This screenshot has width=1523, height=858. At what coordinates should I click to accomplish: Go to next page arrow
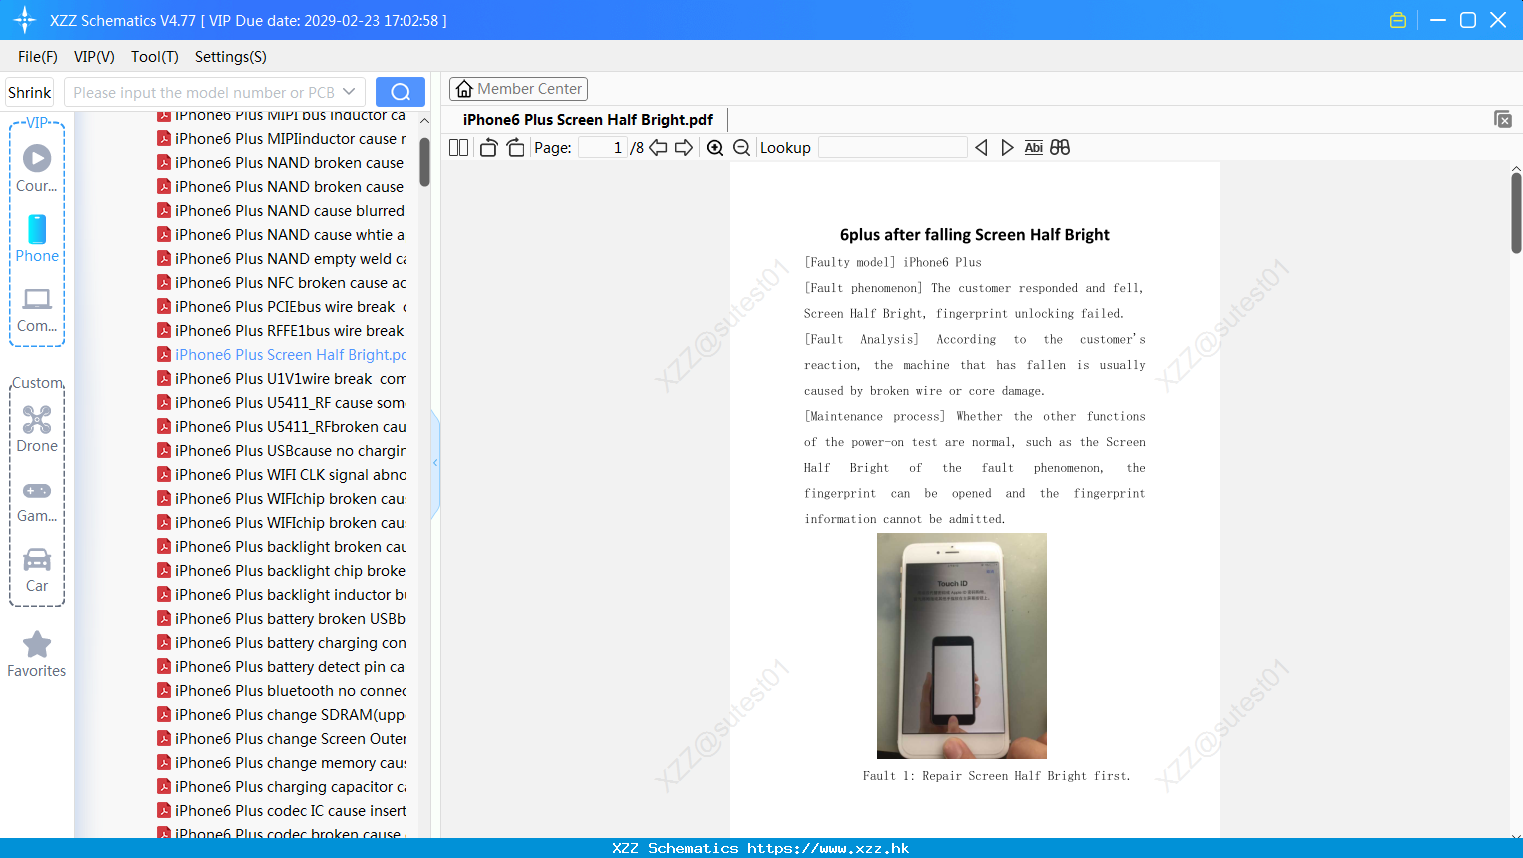pos(684,148)
